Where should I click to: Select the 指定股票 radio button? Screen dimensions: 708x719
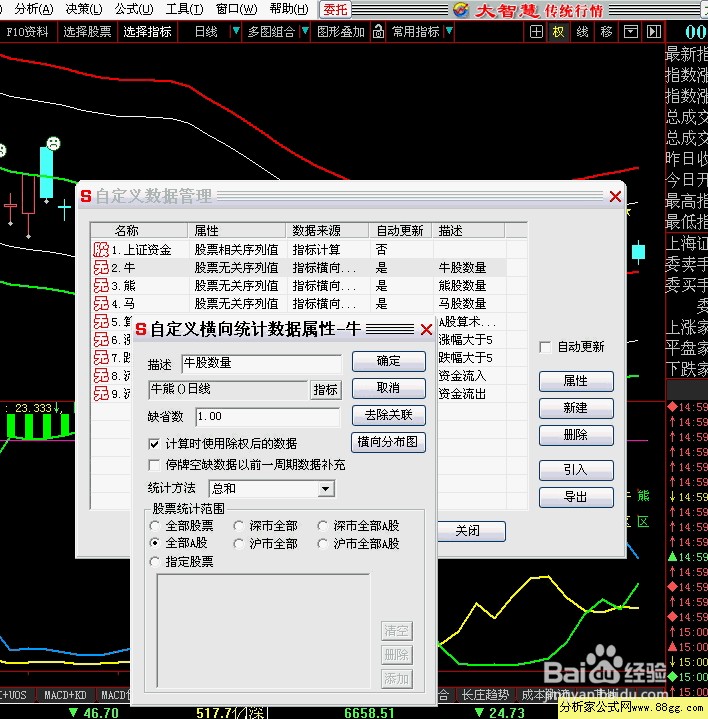coord(155,561)
